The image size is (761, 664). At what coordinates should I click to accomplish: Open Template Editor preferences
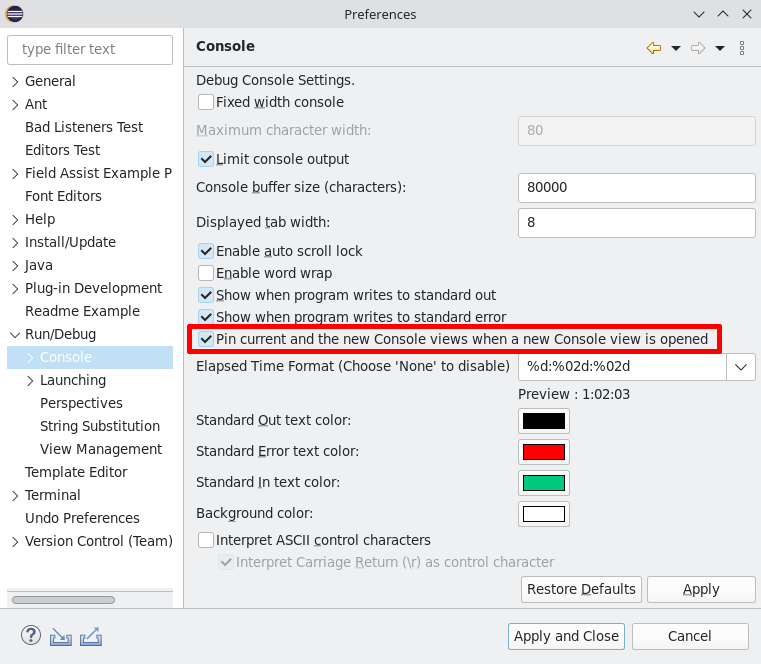(x=76, y=472)
